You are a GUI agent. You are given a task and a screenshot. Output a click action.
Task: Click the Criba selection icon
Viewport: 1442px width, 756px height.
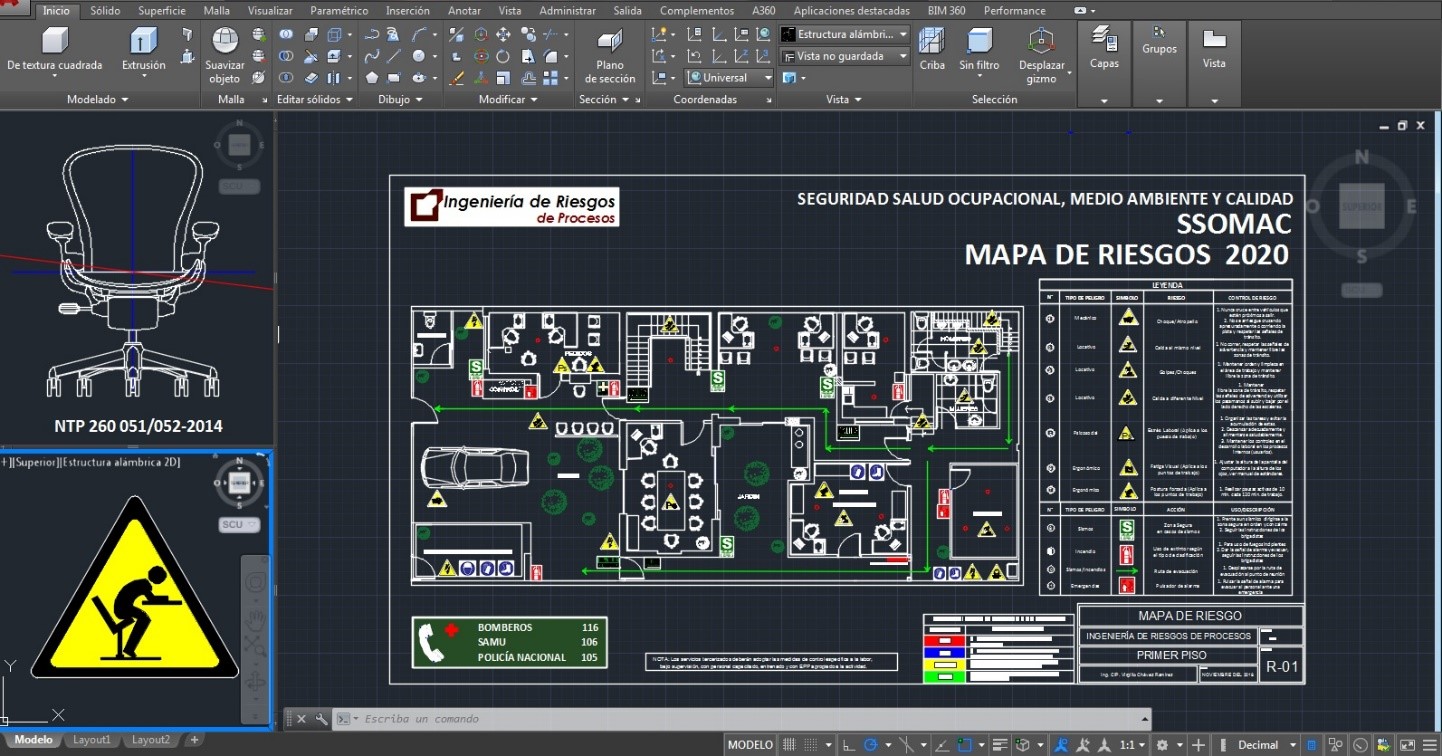pyautogui.click(x=932, y=47)
